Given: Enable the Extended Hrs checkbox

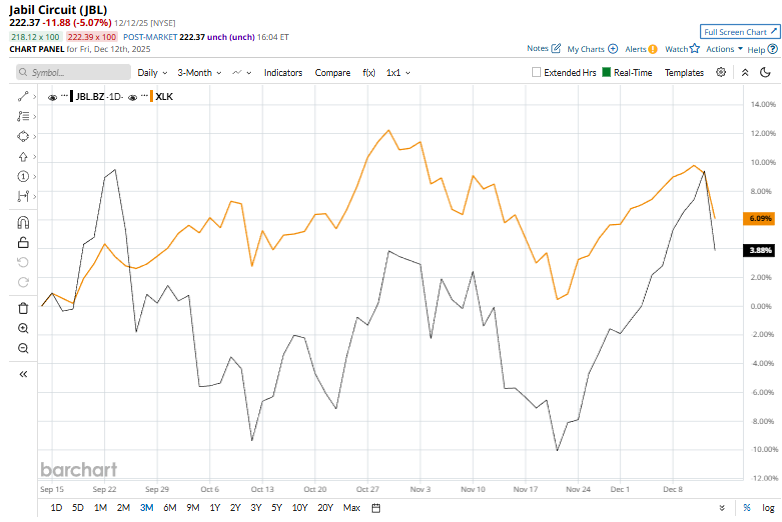Looking at the screenshot, I should pyautogui.click(x=536, y=73).
